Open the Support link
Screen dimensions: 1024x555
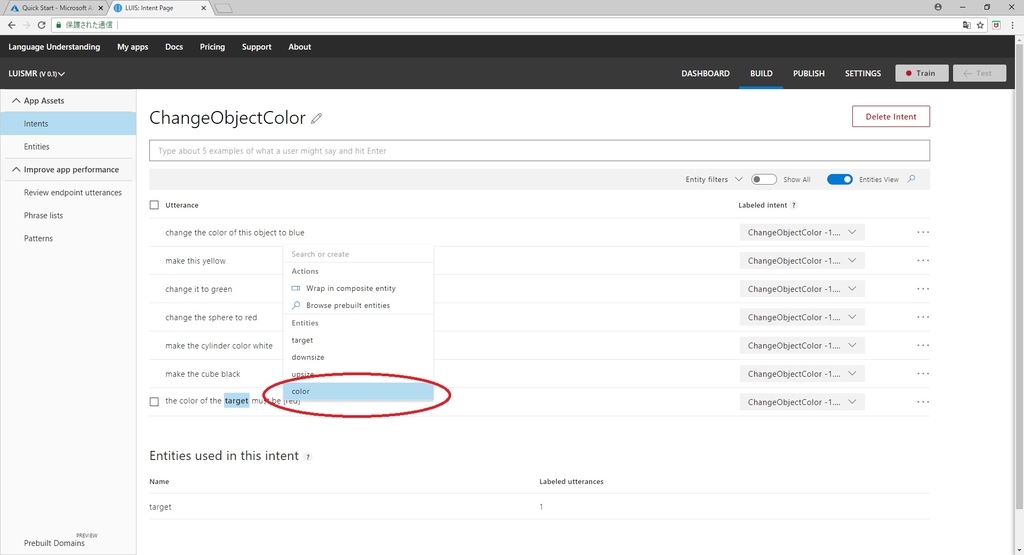(x=256, y=47)
